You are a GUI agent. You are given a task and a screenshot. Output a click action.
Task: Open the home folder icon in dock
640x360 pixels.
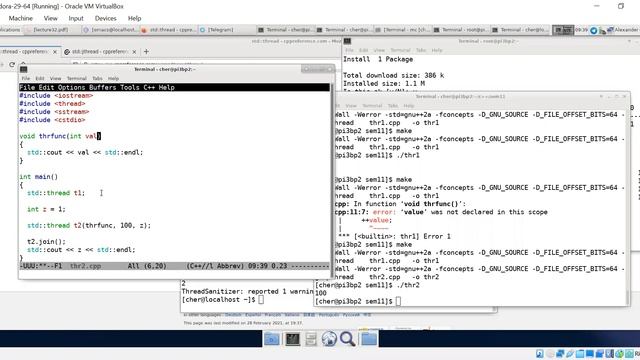pos(369,339)
